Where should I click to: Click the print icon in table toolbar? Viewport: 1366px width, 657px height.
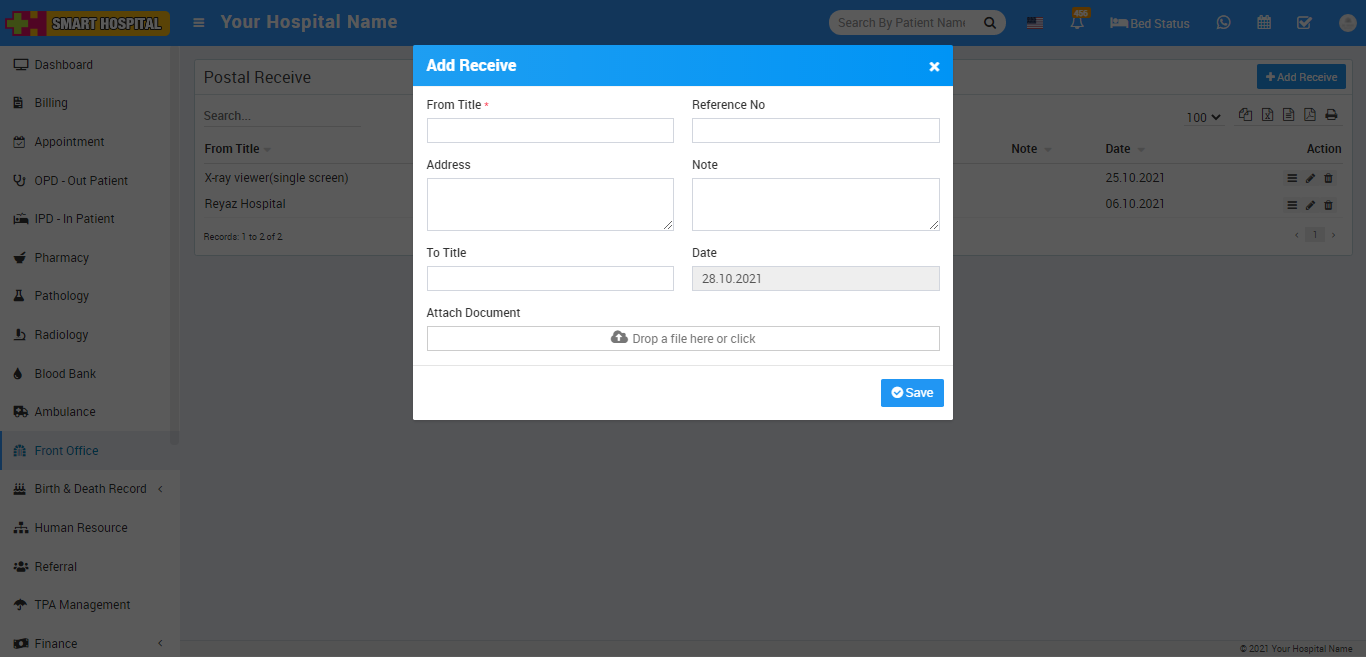[1331, 115]
